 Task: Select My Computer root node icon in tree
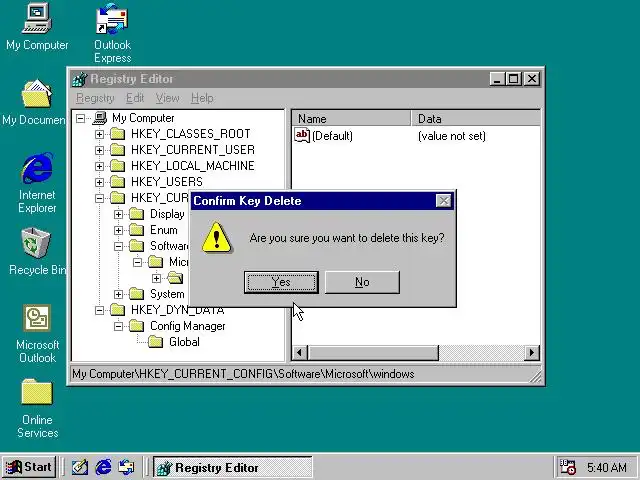[100, 118]
